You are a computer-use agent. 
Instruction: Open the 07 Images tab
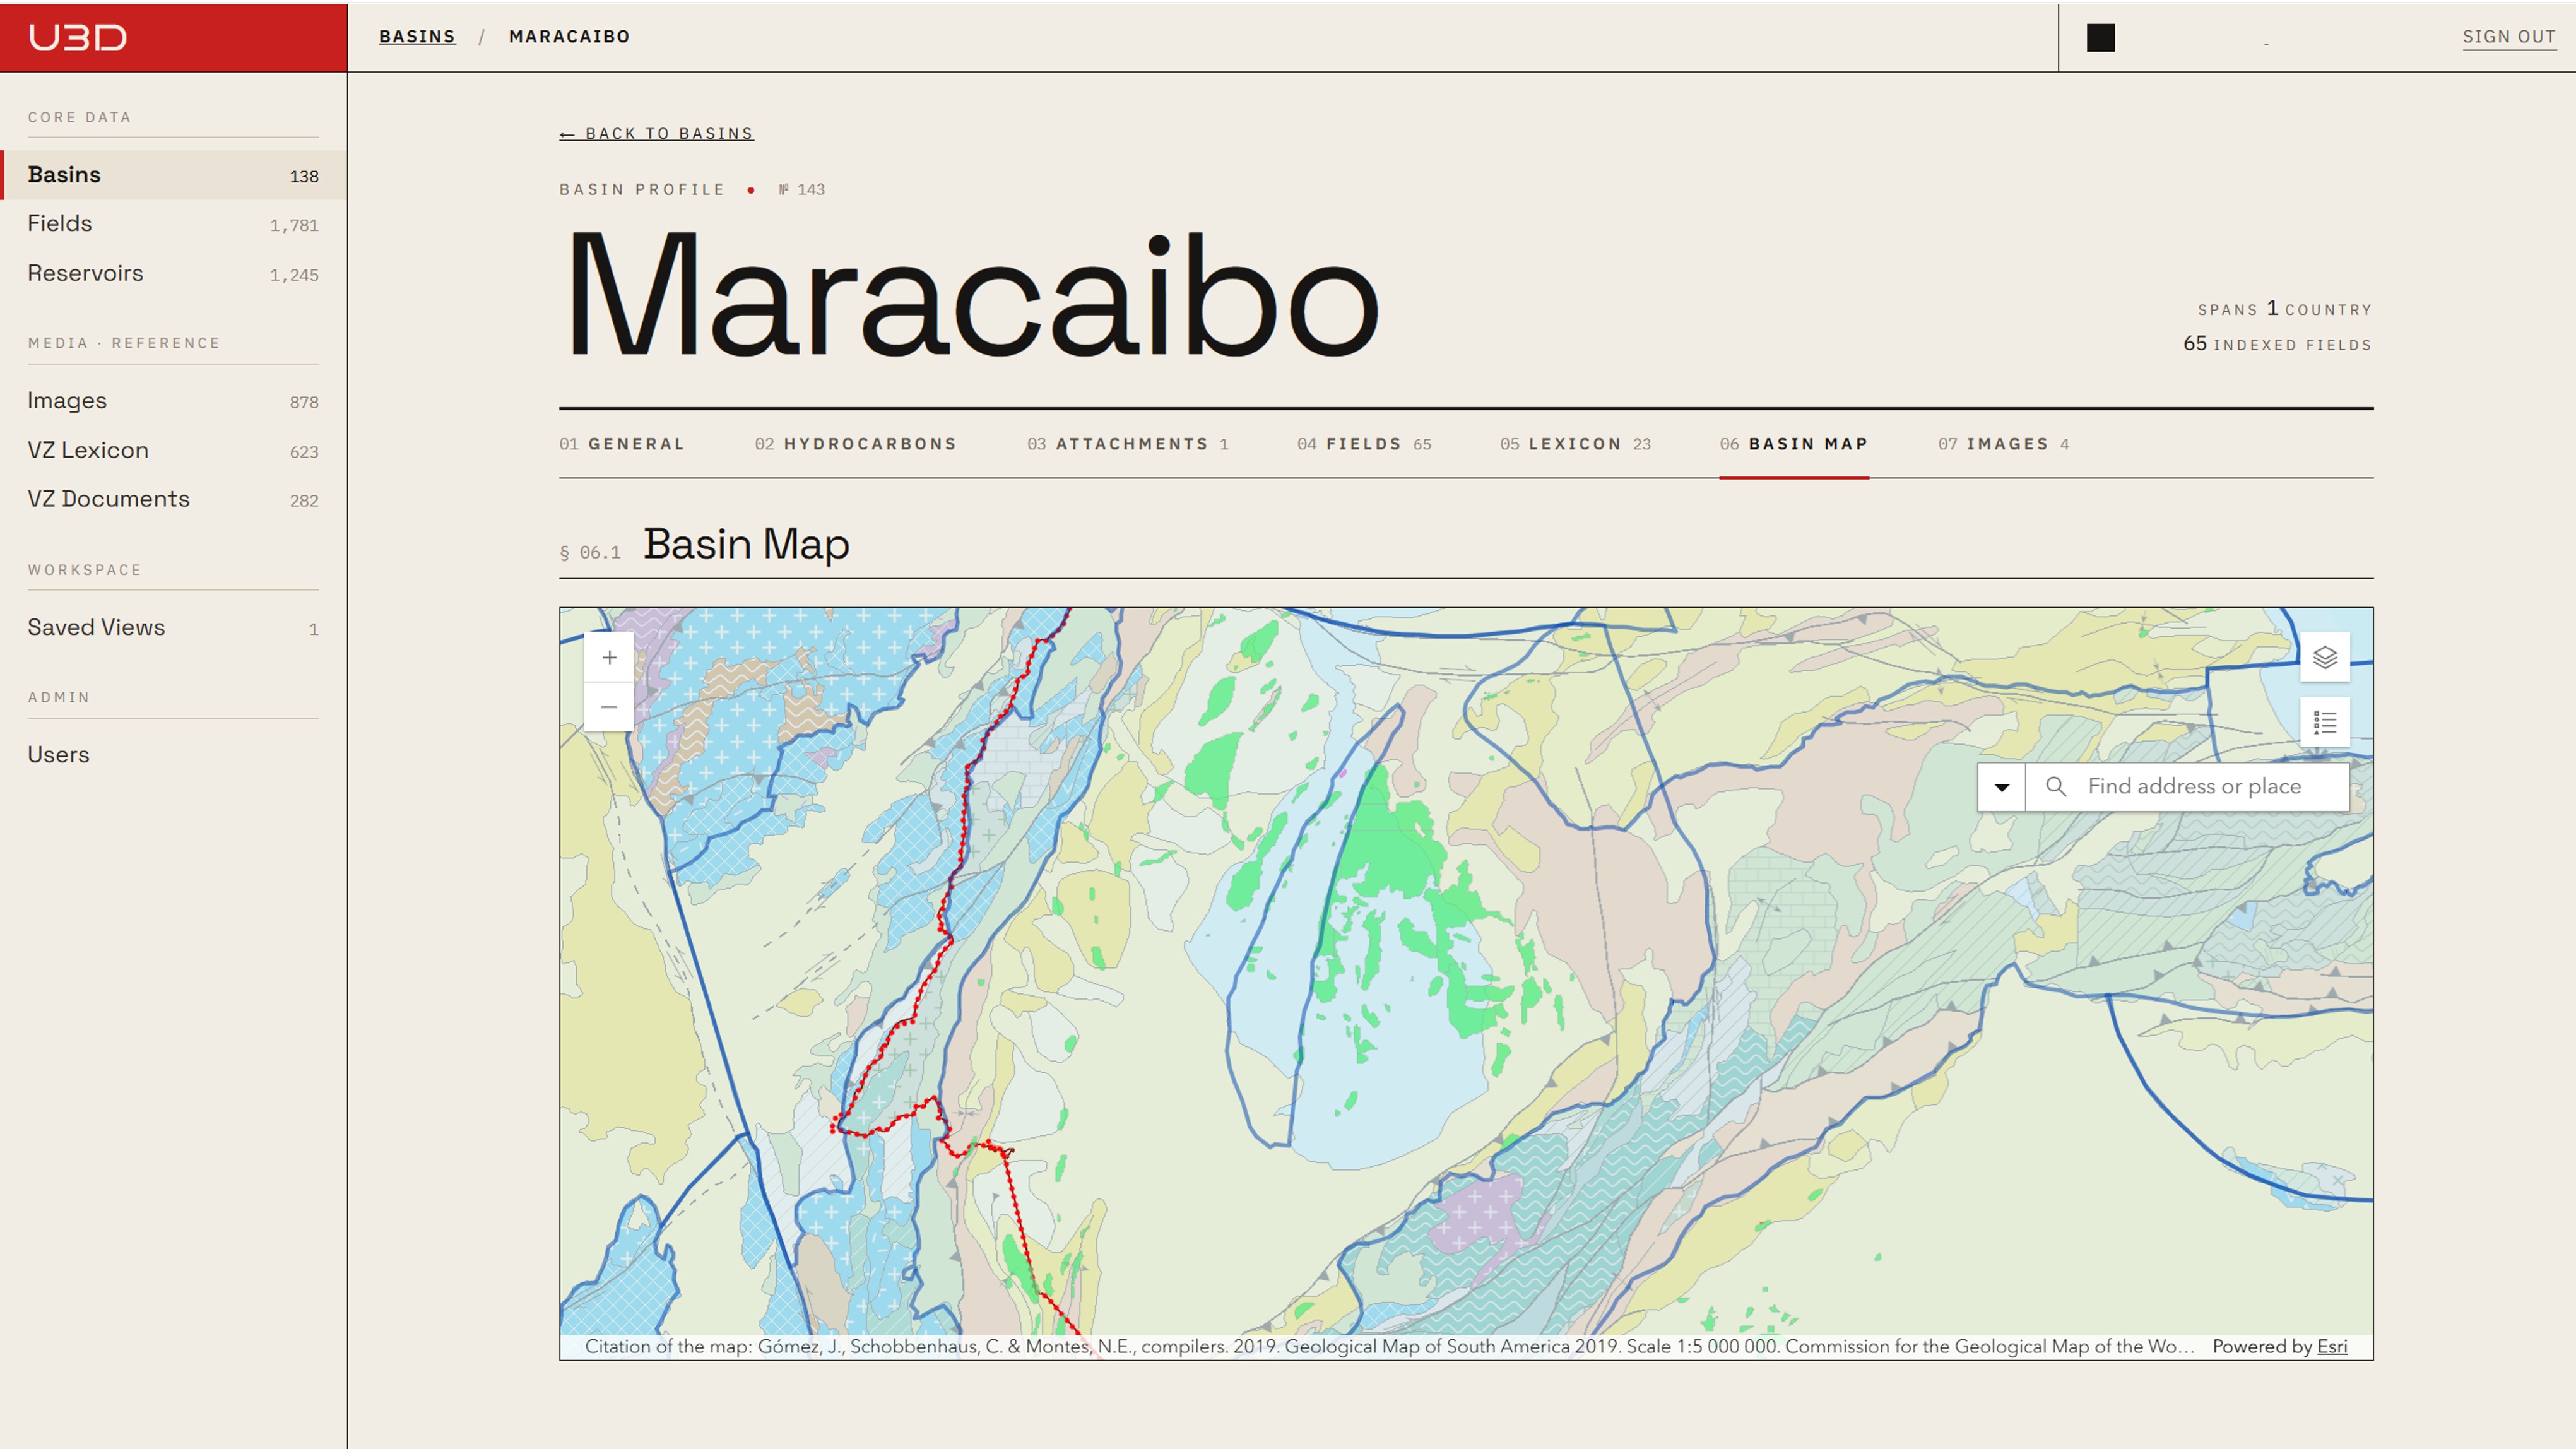tap(2004, 444)
